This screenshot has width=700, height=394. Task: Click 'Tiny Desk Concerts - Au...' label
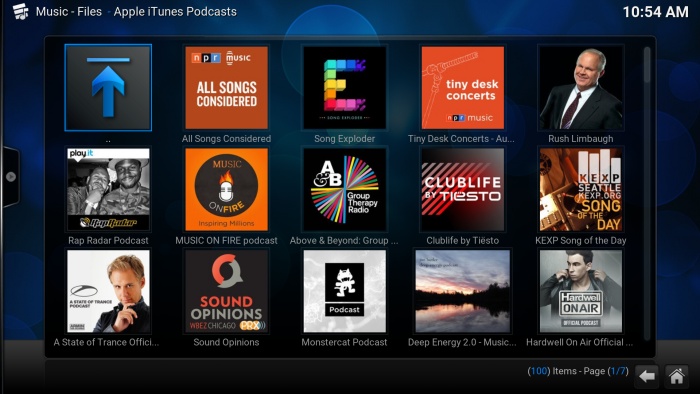461,139
